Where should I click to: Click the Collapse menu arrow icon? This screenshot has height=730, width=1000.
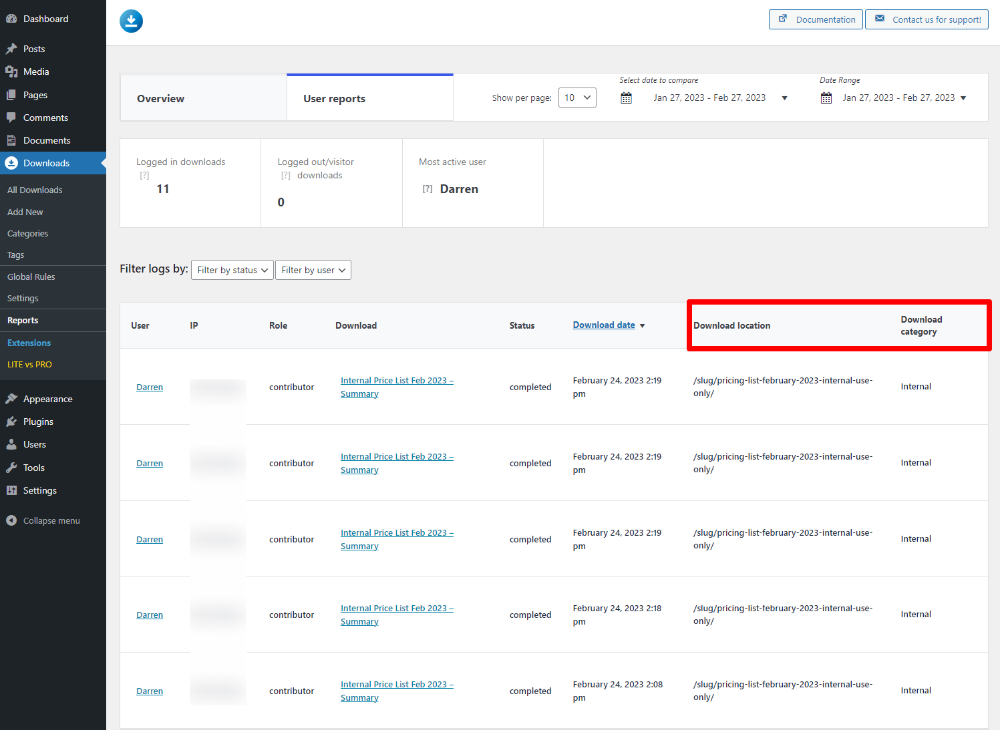(x=11, y=520)
